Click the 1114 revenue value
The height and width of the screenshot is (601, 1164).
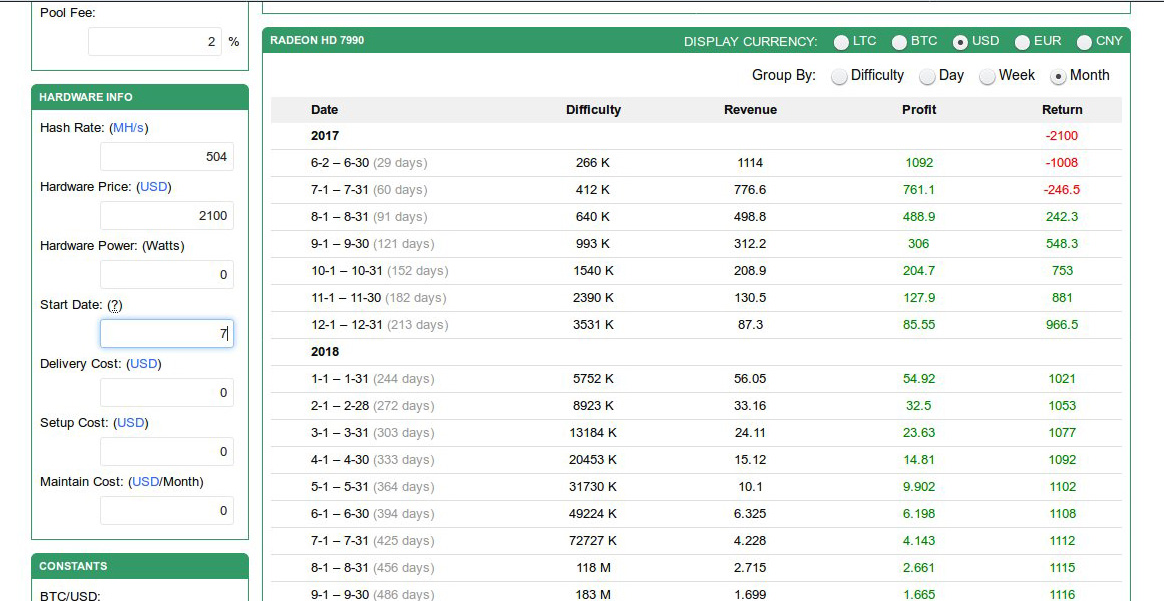pyautogui.click(x=750, y=162)
